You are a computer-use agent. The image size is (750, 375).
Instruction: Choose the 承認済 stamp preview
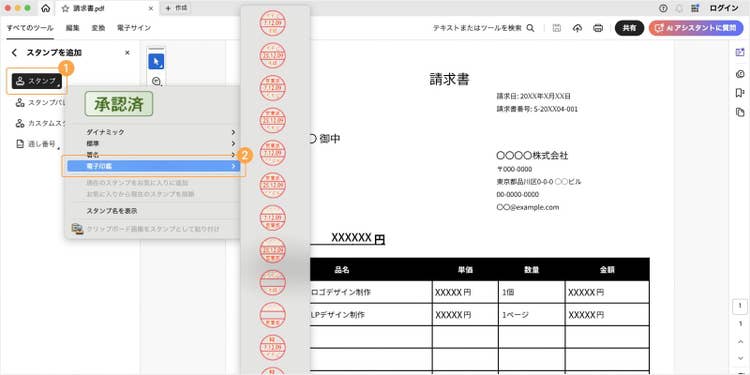[119, 104]
